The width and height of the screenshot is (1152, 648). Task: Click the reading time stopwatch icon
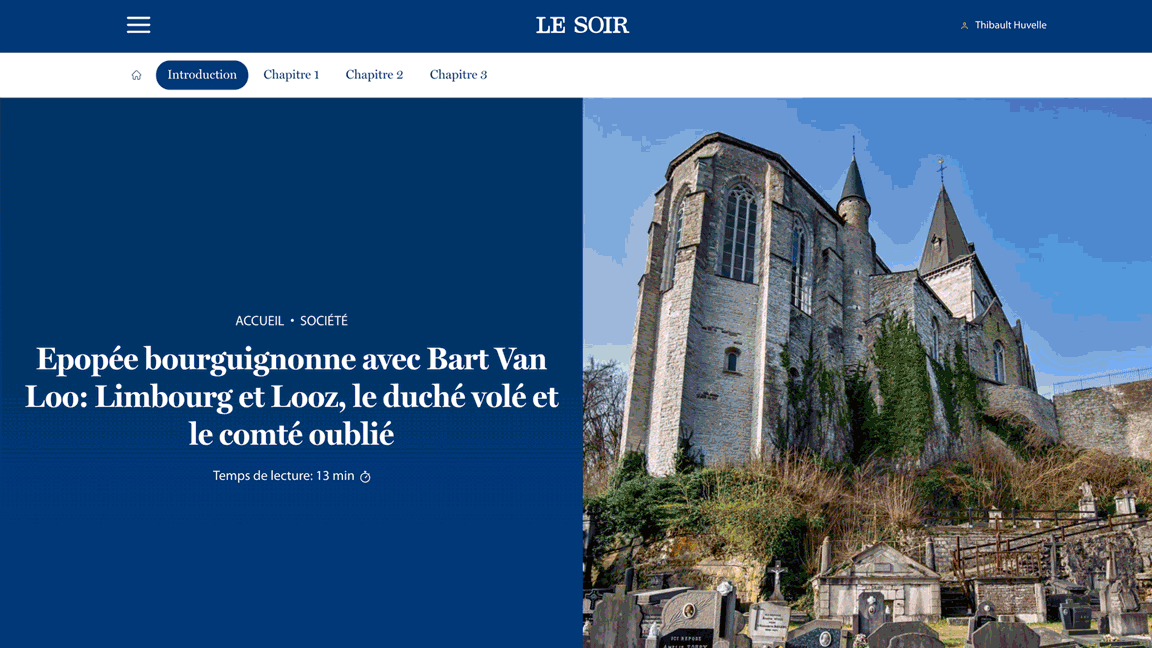(x=364, y=476)
